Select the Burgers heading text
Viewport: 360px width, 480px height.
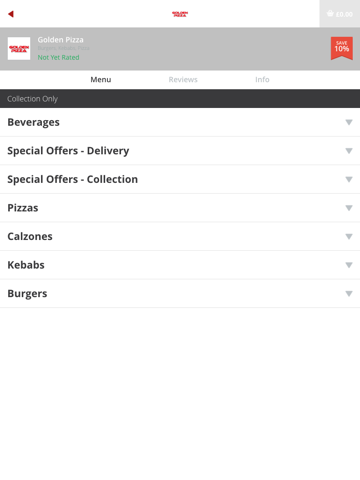click(27, 294)
